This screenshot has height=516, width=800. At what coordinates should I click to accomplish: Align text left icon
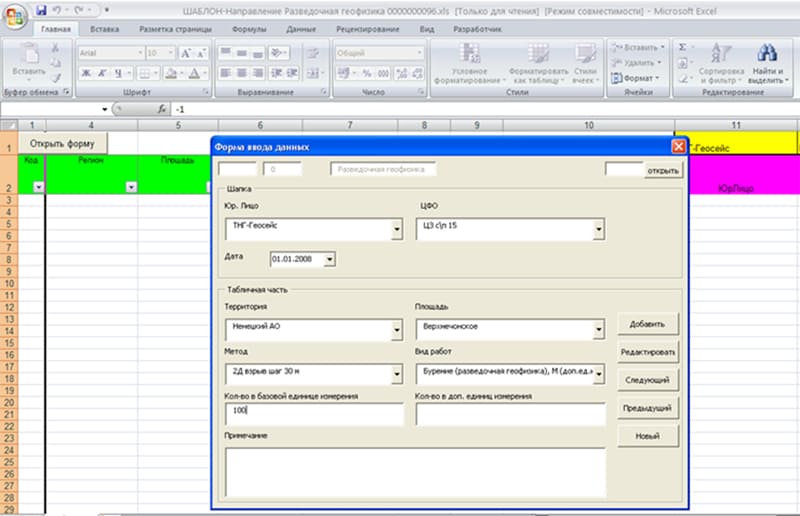tap(226, 73)
